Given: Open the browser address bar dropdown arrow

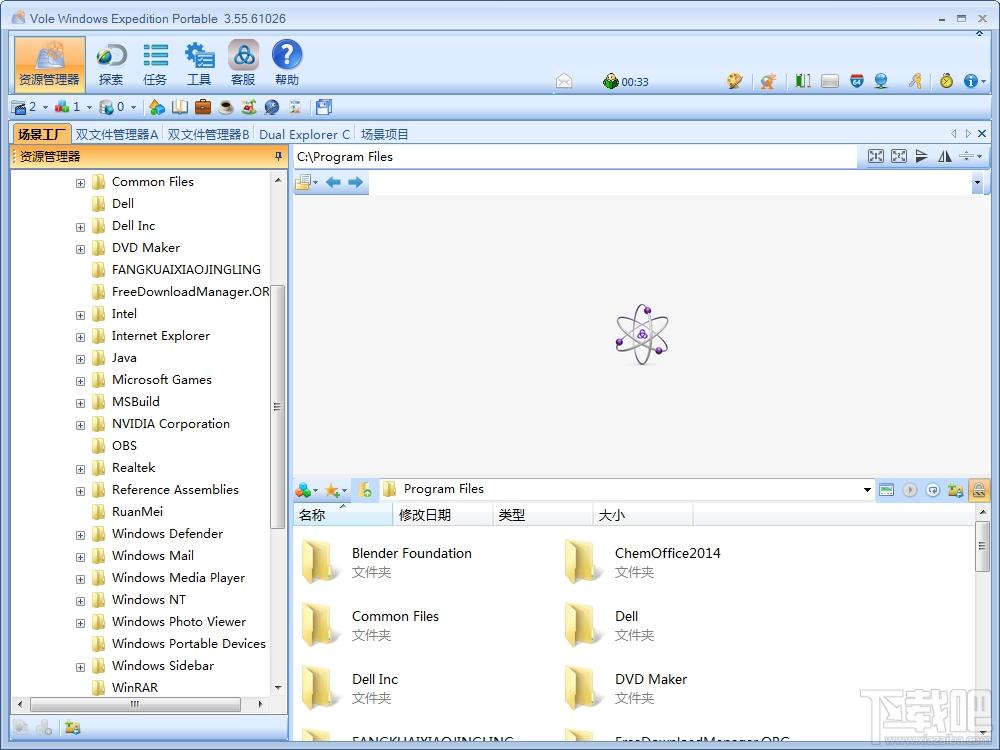Looking at the screenshot, I should (x=977, y=183).
